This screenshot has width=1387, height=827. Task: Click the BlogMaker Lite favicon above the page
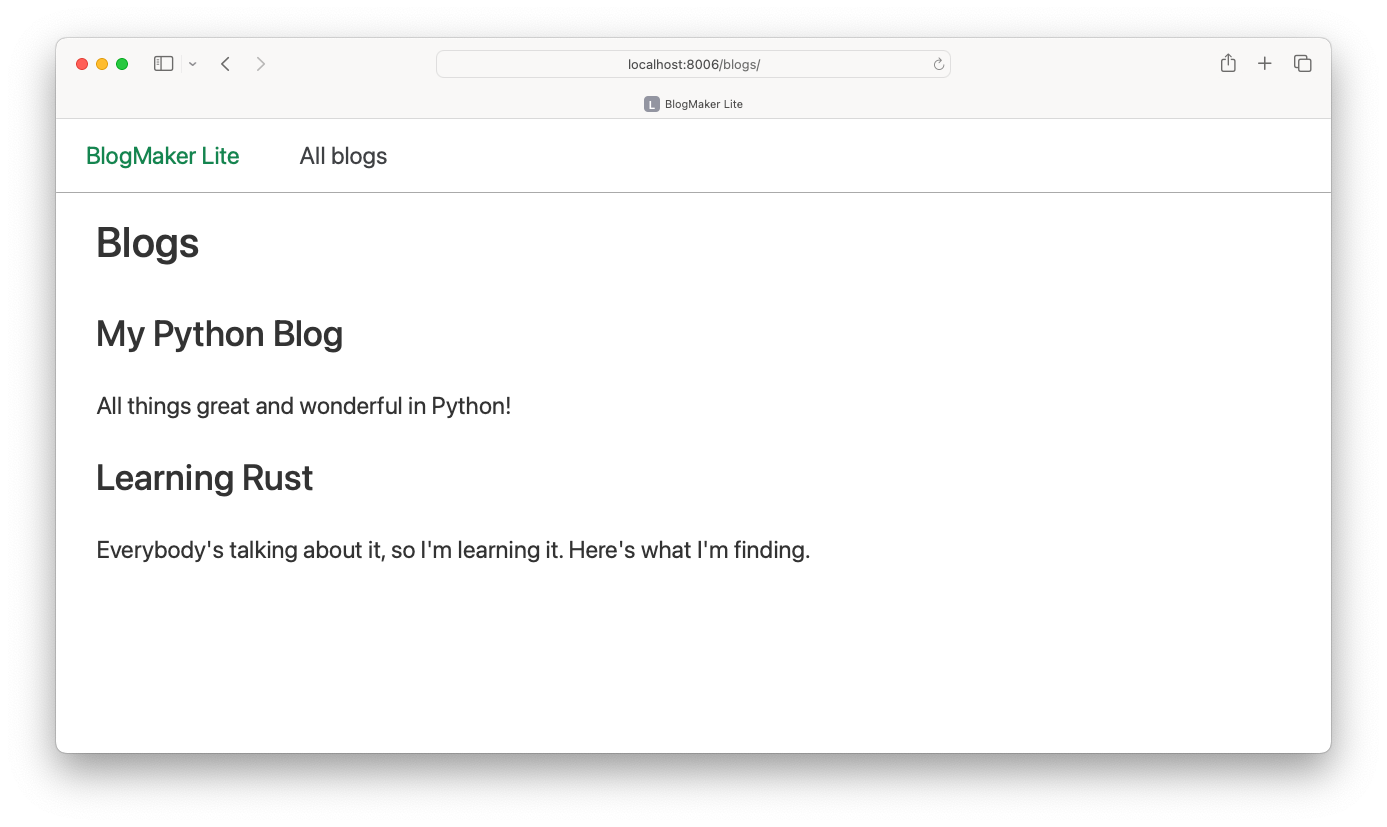[652, 103]
